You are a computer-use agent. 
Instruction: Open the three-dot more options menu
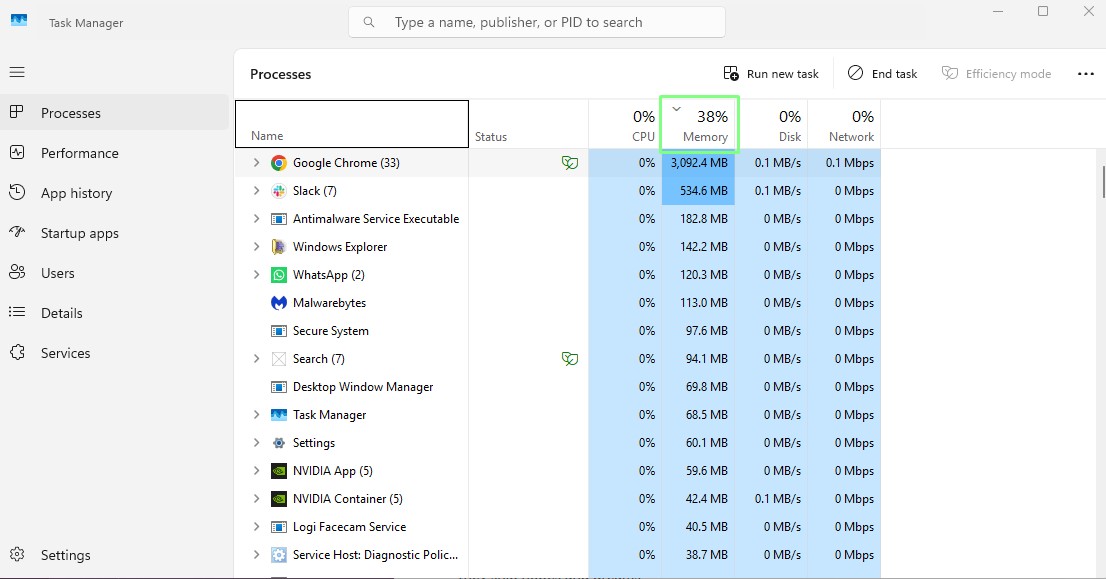(x=1086, y=74)
